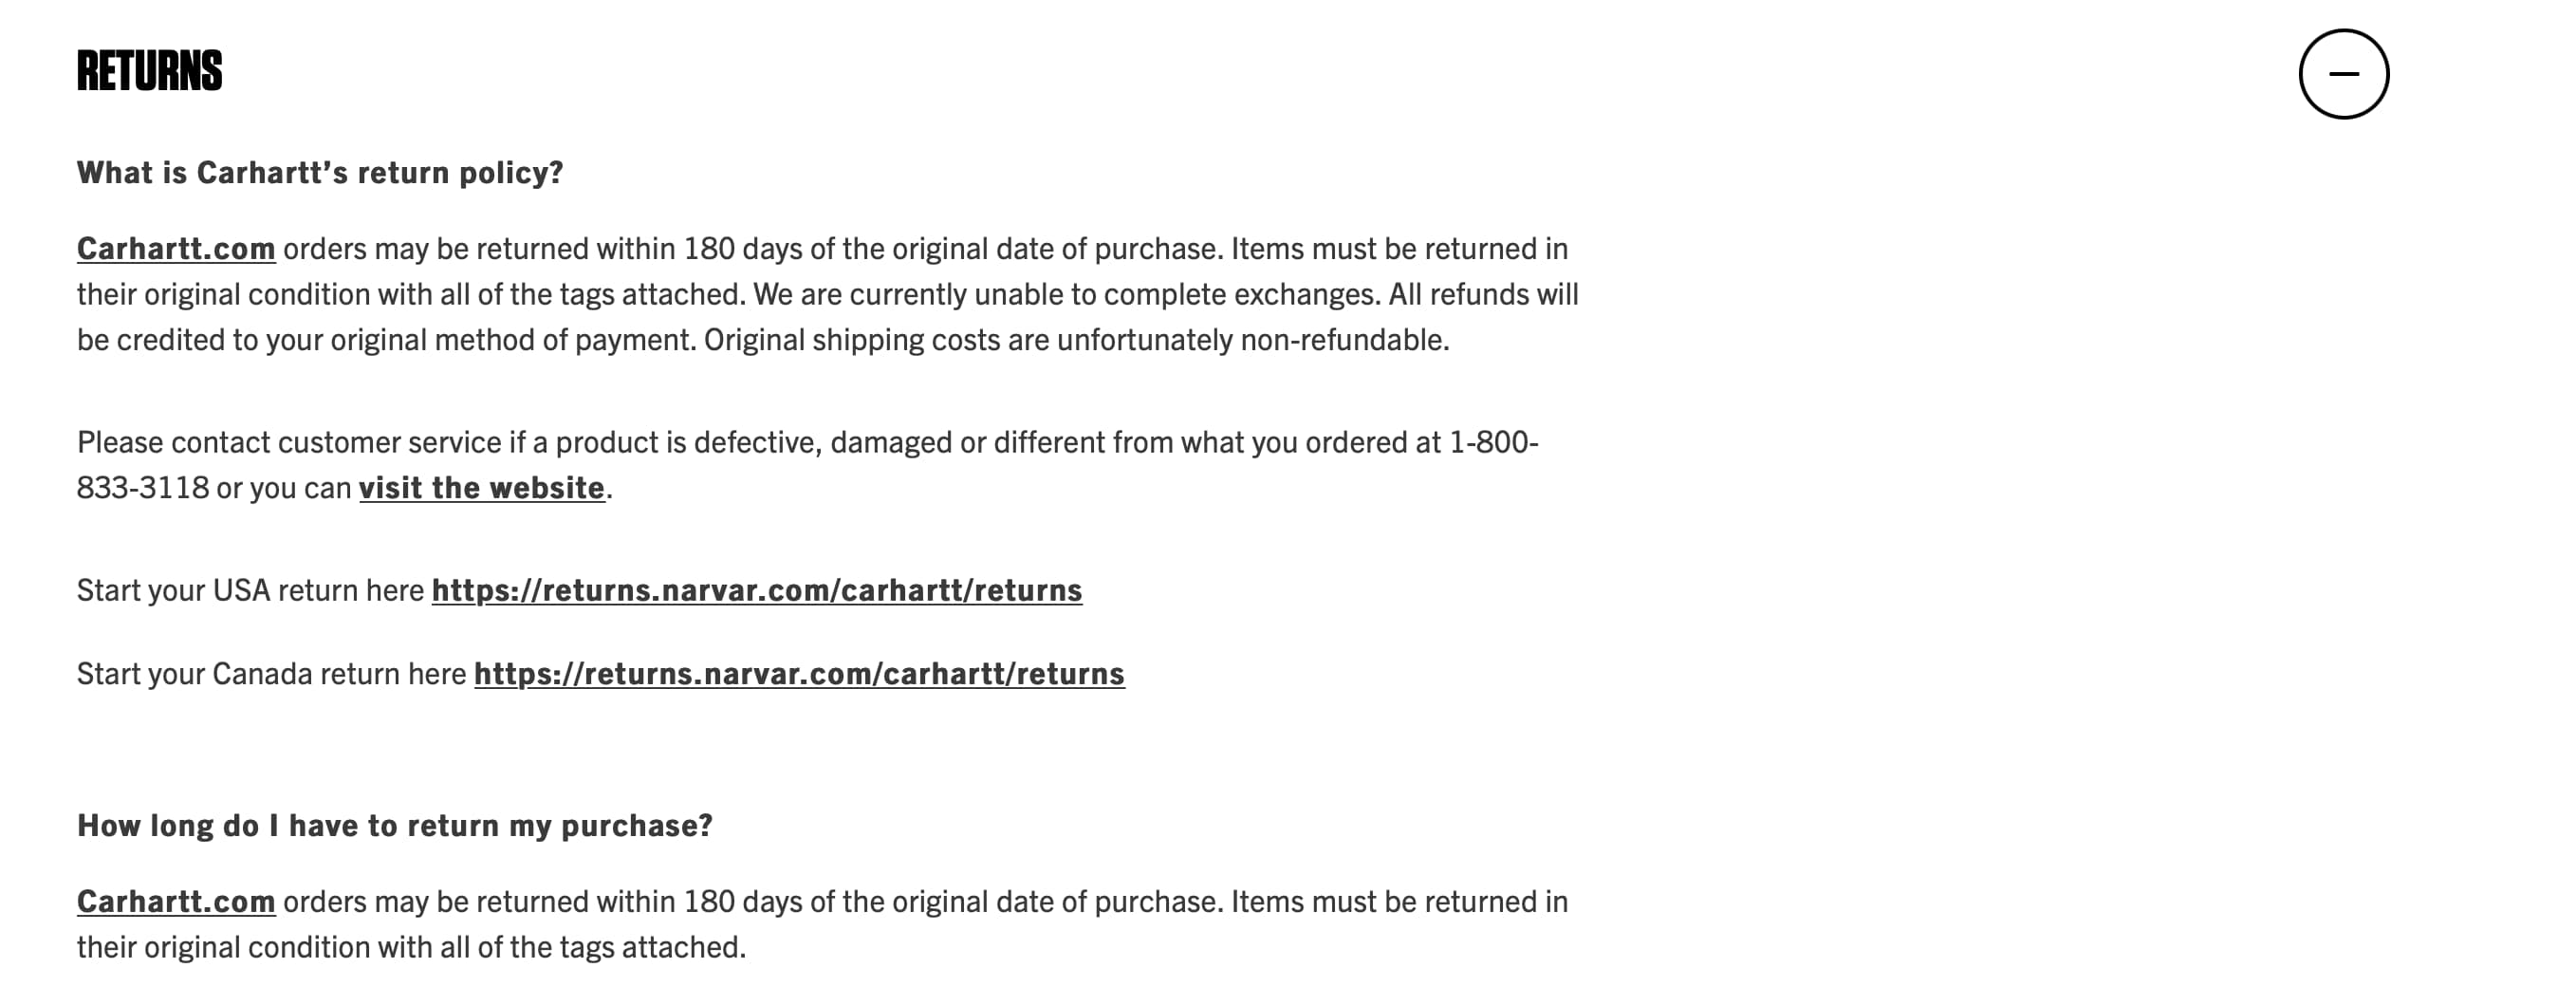Image resolution: width=2576 pixels, height=1005 pixels.
Task: Start a Canada return via the narvar link
Action: point(800,674)
